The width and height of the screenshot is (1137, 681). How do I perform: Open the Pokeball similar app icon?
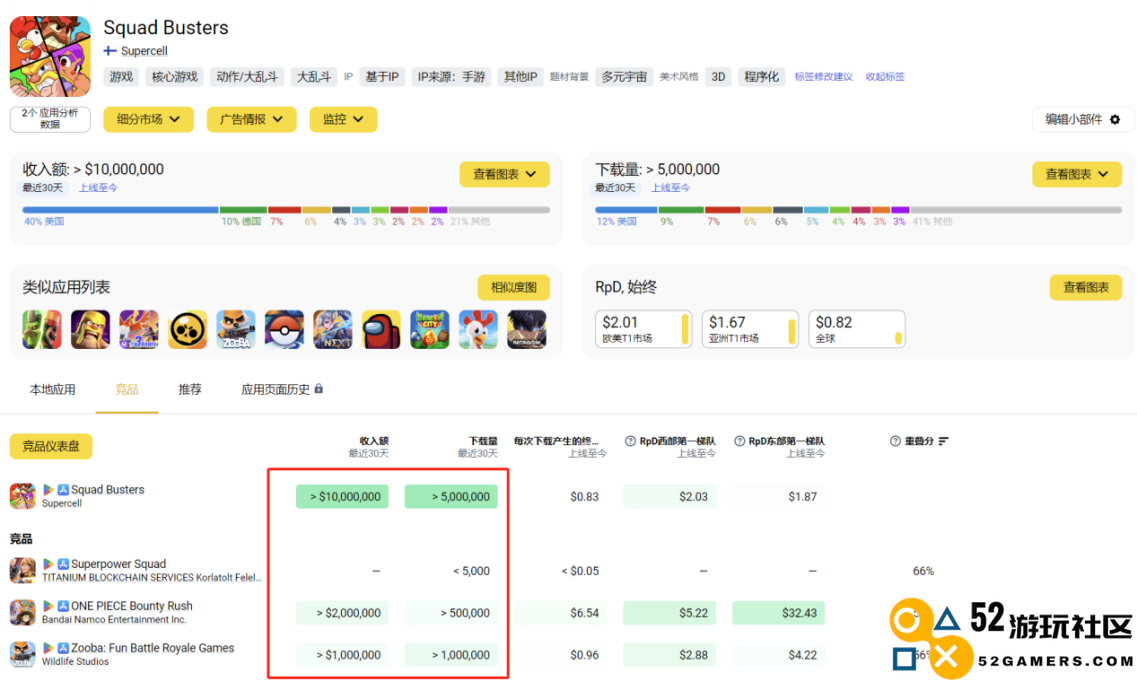point(284,329)
